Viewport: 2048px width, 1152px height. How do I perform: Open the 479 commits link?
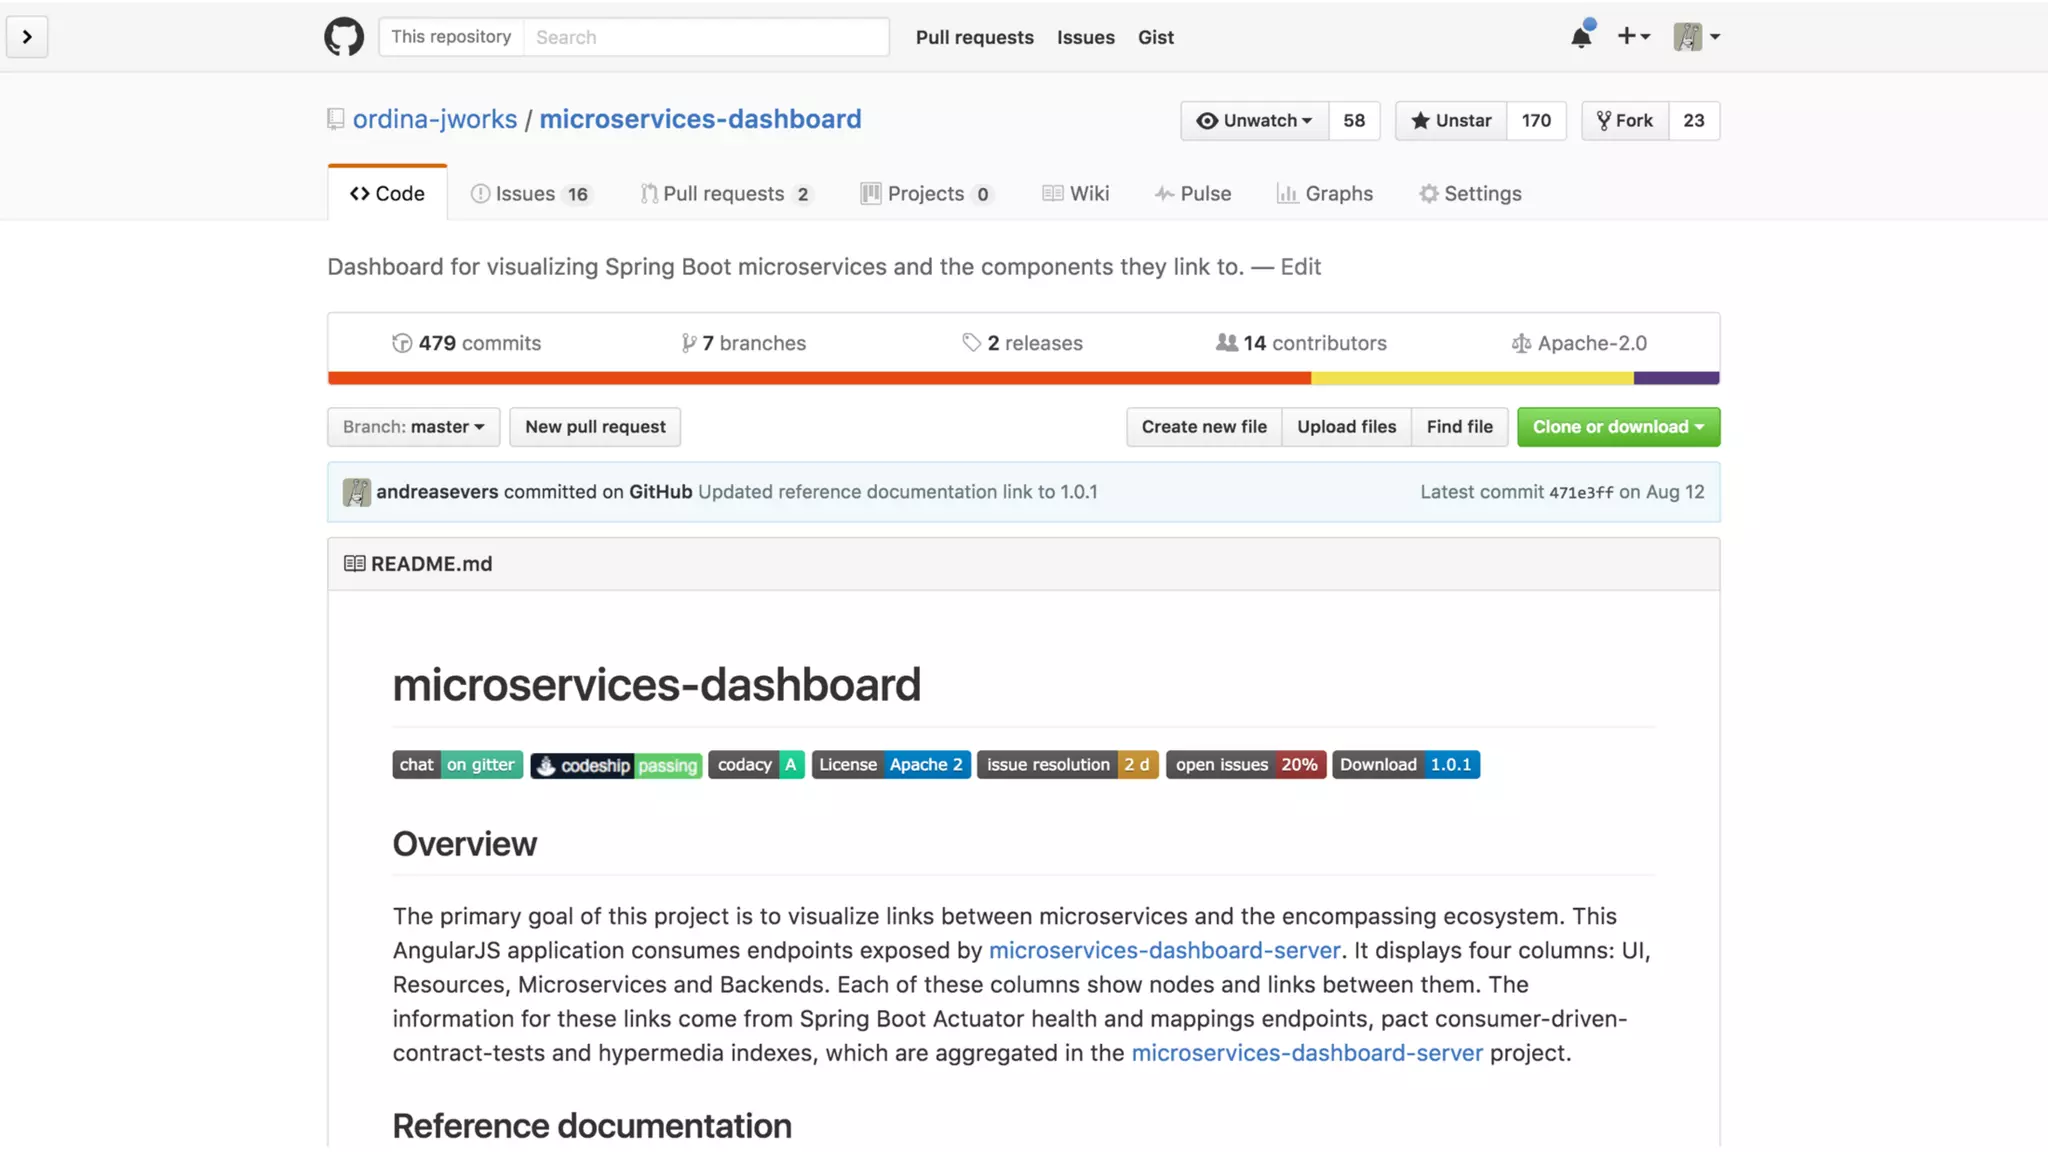coord(467,343)
